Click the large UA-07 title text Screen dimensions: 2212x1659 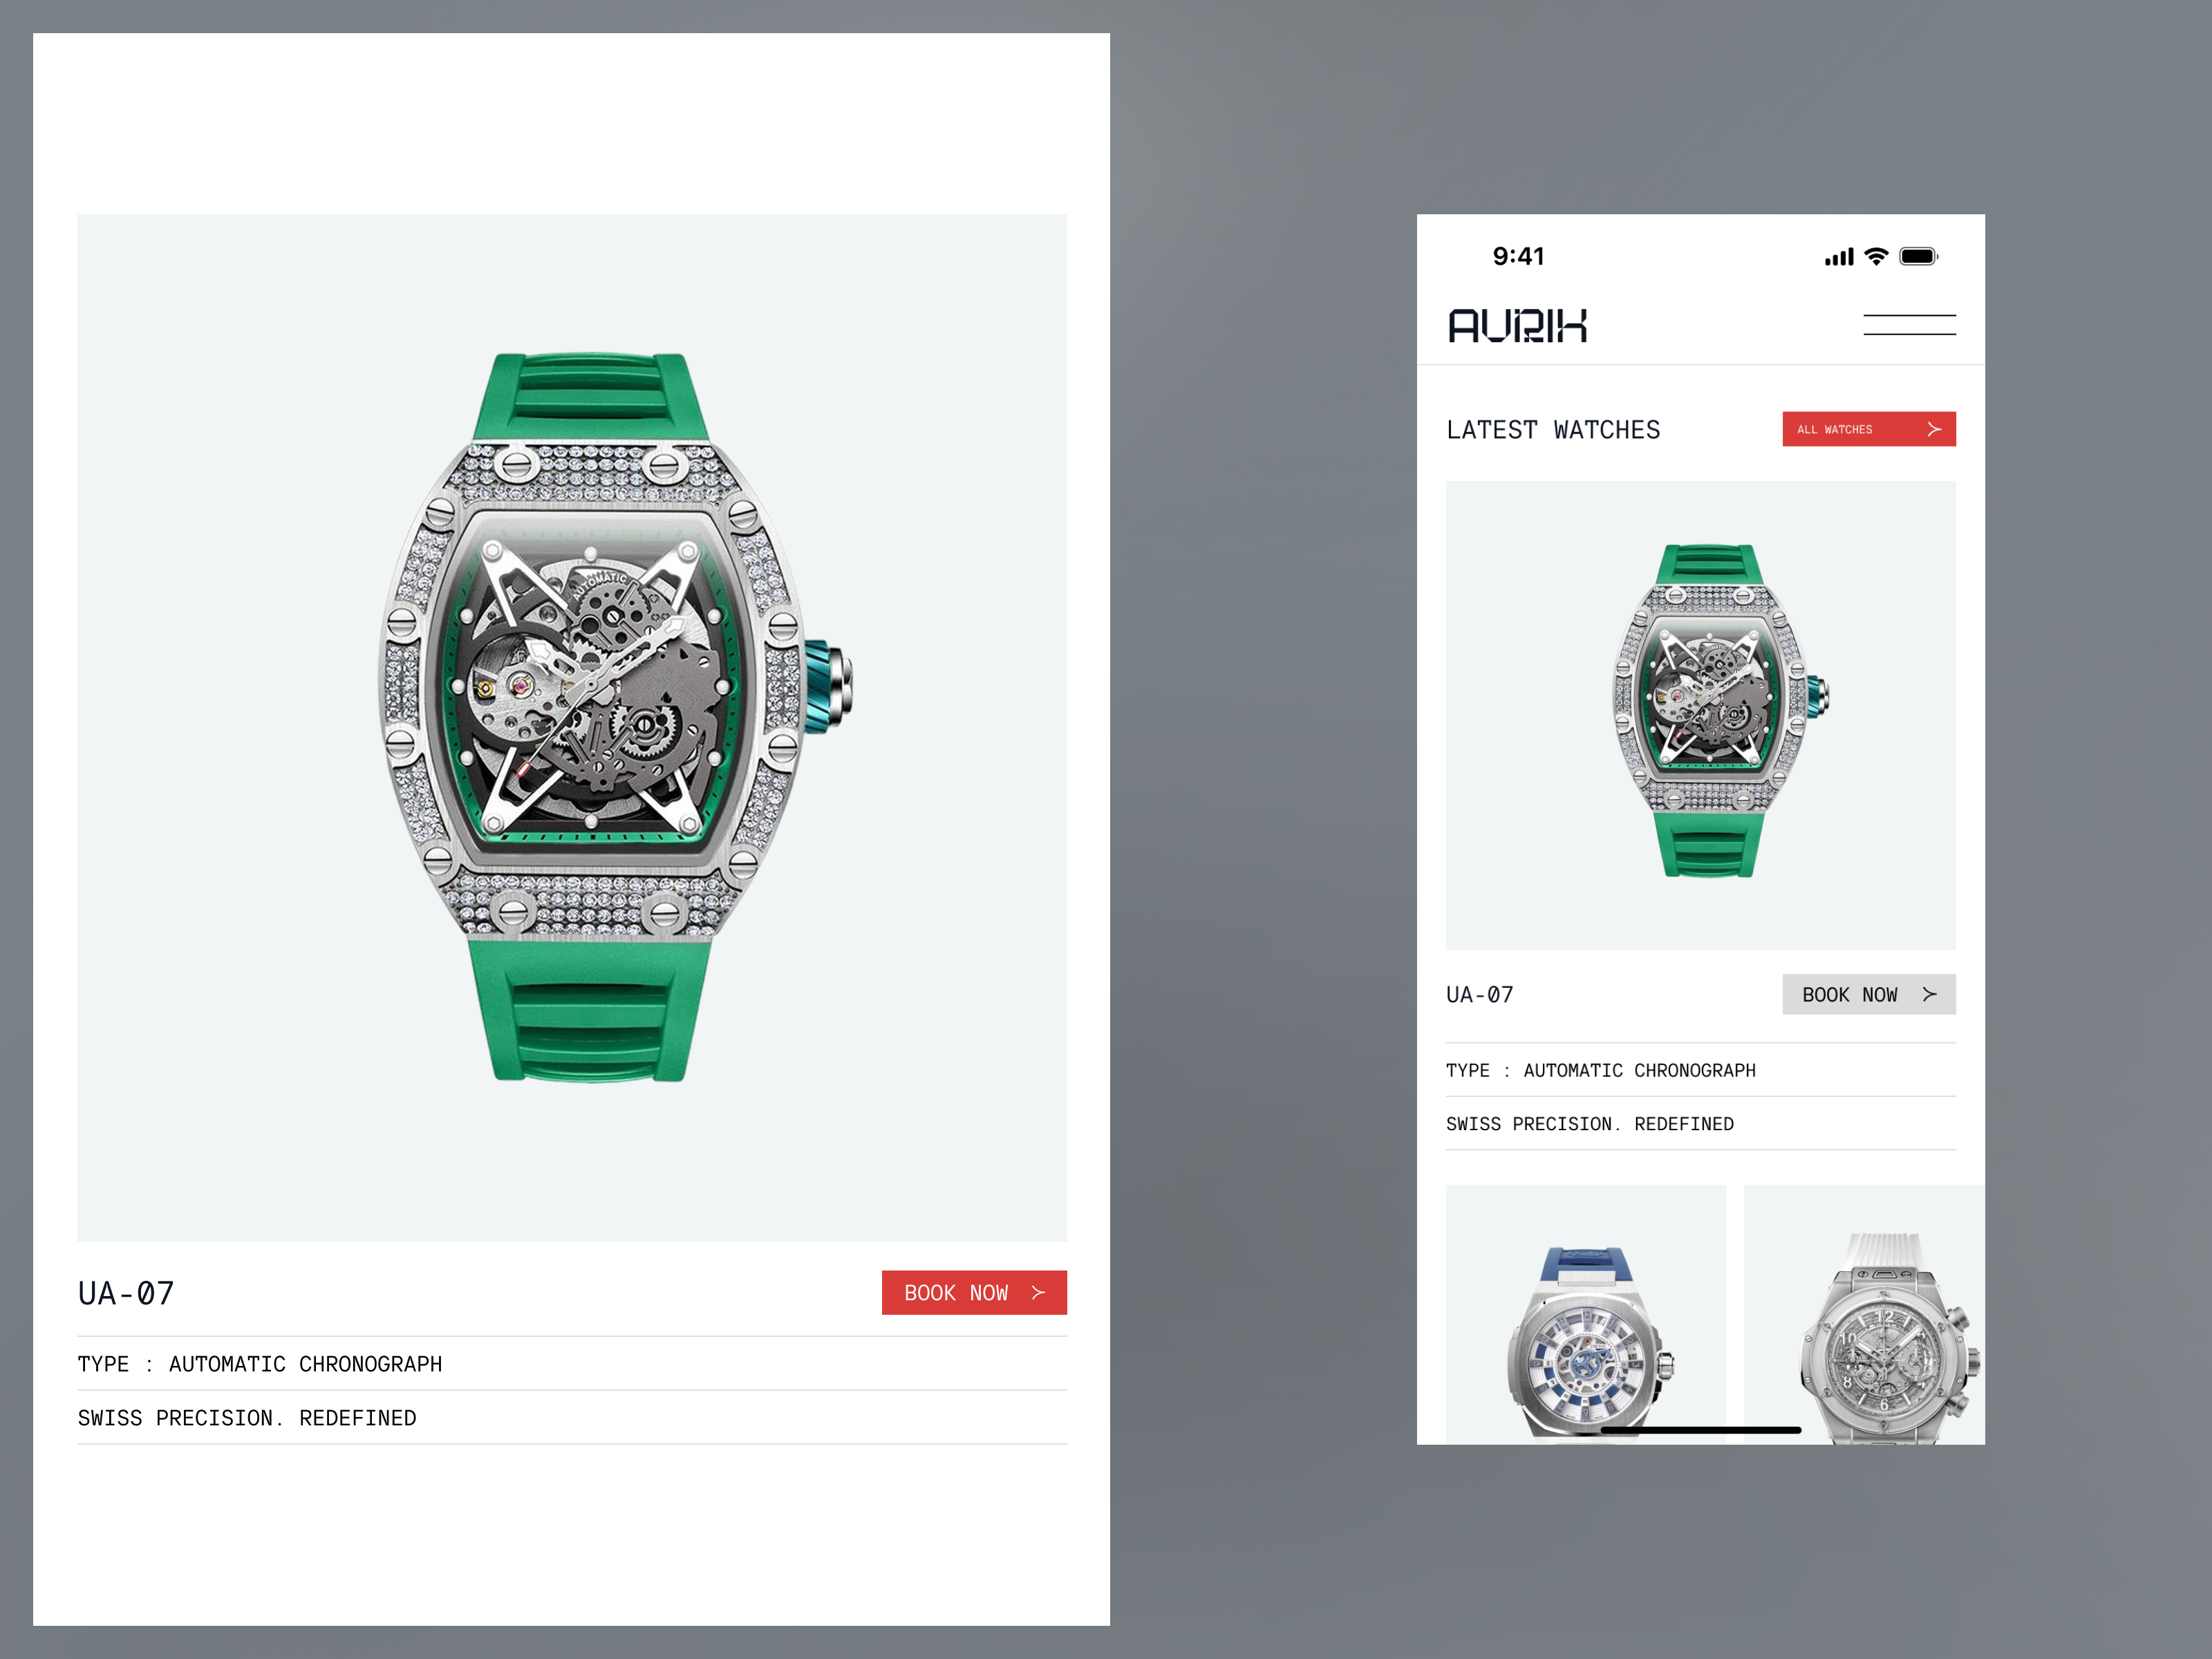(126, 1293)
